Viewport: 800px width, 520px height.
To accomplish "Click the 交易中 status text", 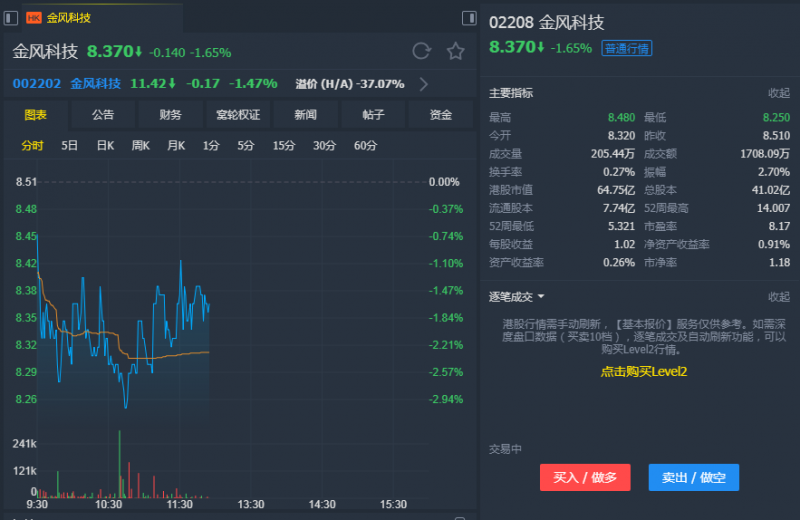I will coord(505,449).
